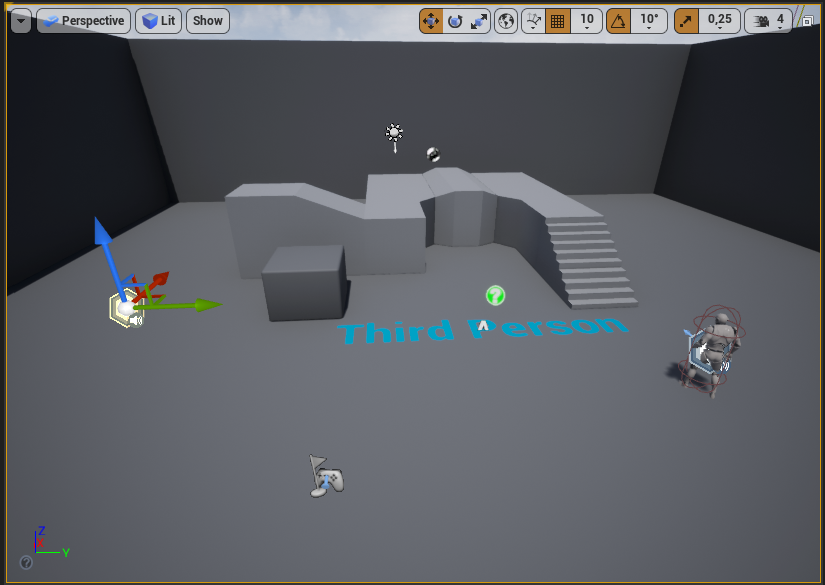The image size is (825, 585).
Task: Select the small cube mesh
Action: (305, 282)
